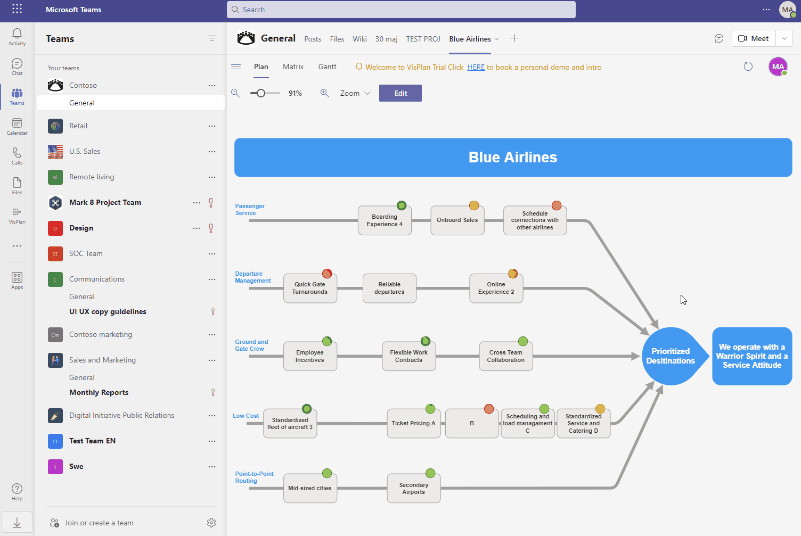Viewport: 801px width, 536px height.
Task: Open the Apps store icon
Action: pyautogui.click(x=17, y=280)
